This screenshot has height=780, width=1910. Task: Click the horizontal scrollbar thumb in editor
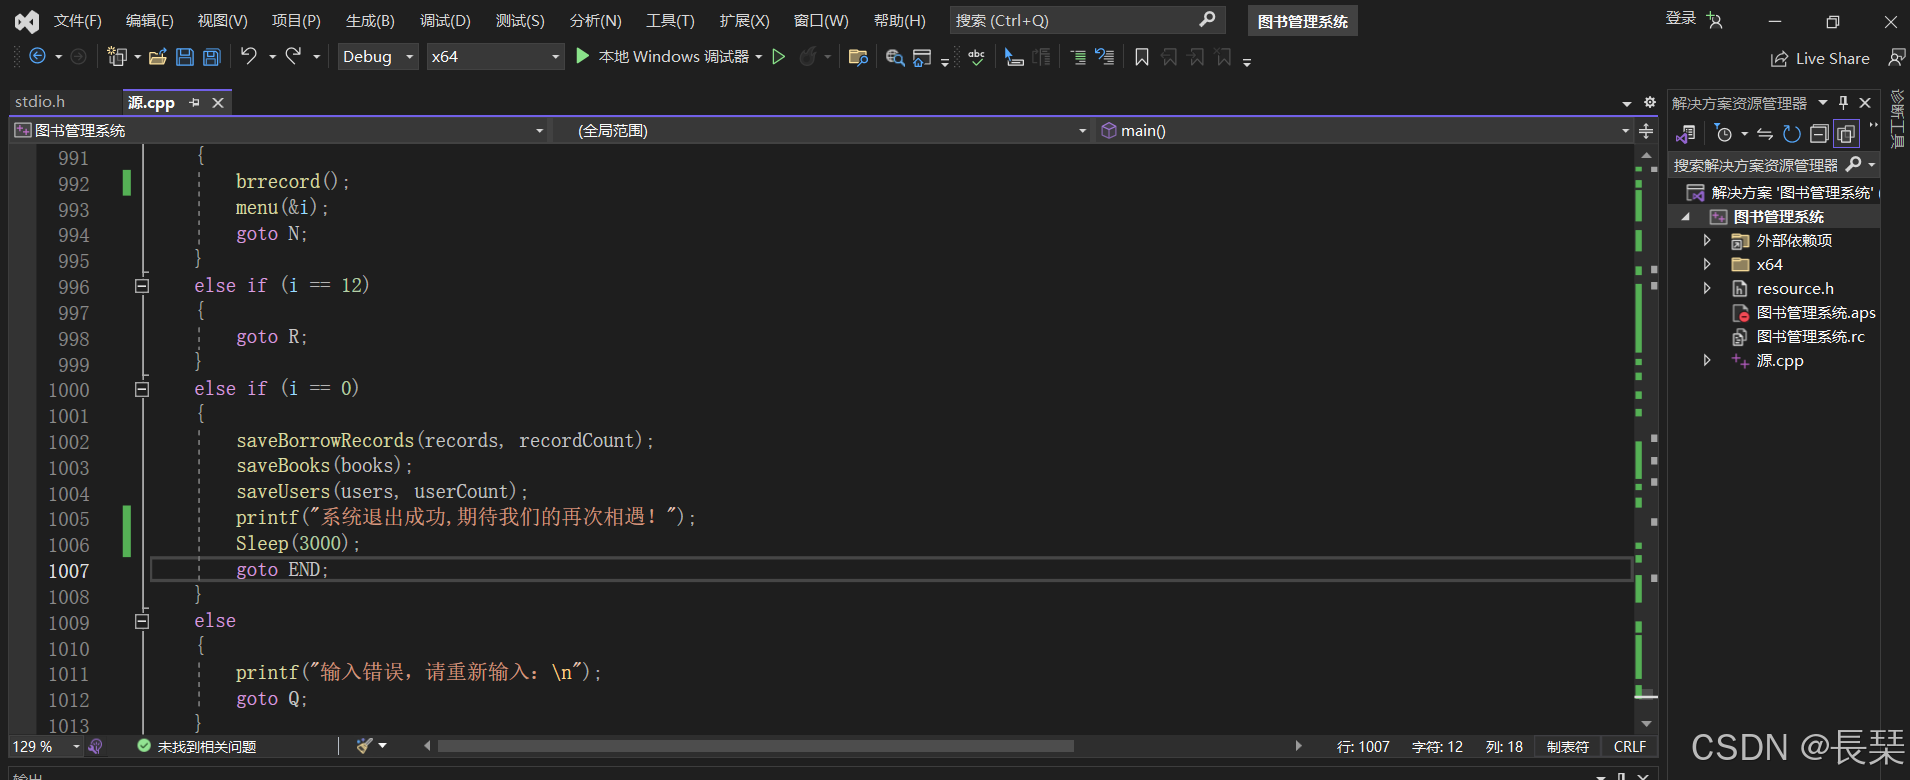coord(755,746)
